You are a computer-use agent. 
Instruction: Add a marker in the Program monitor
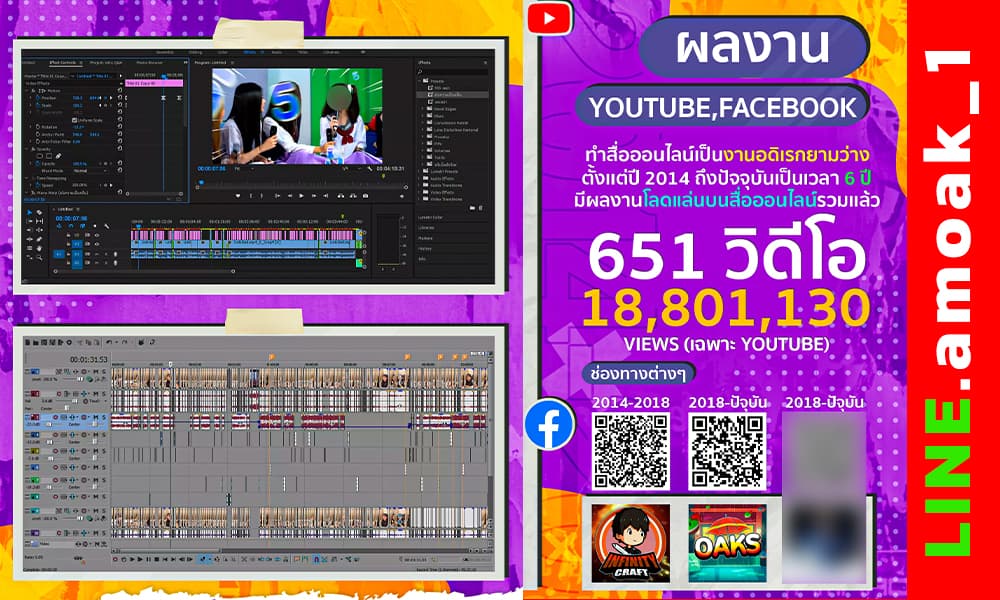point(238,196)
